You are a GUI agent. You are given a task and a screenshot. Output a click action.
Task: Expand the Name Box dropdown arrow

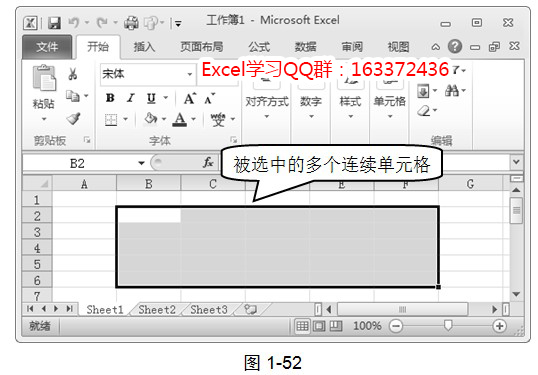click(x=141, y=163)
